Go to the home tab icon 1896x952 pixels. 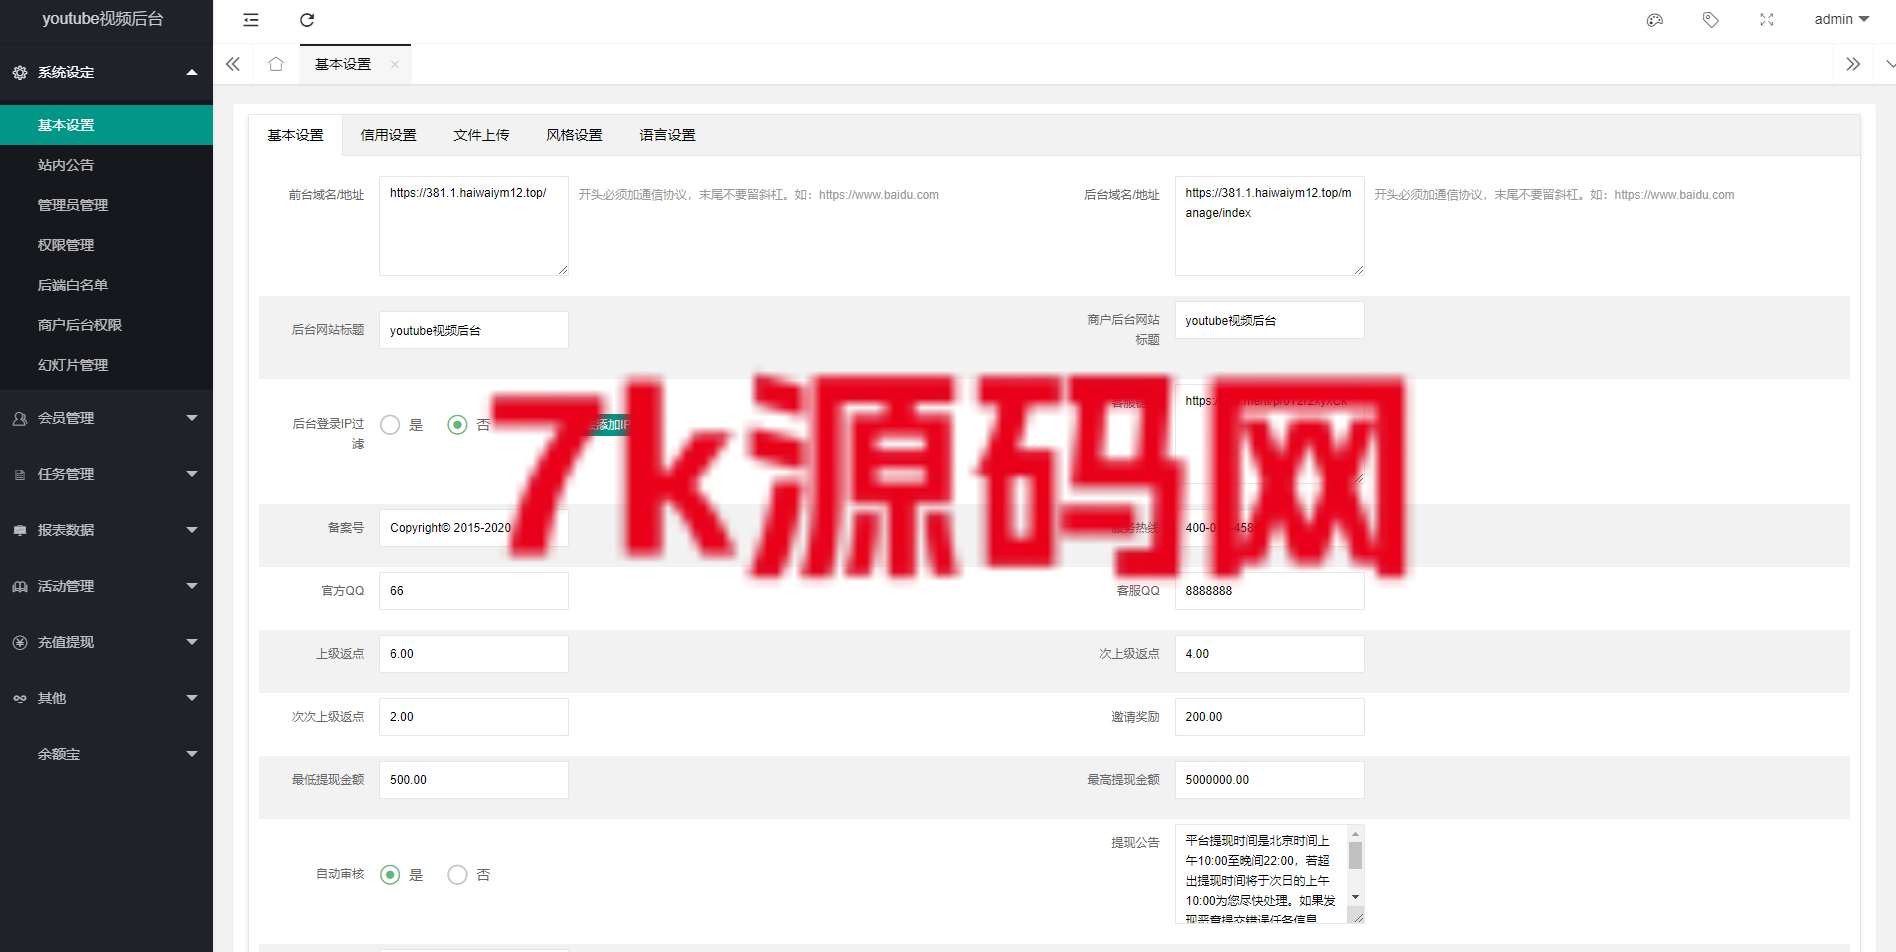[276, 64]
